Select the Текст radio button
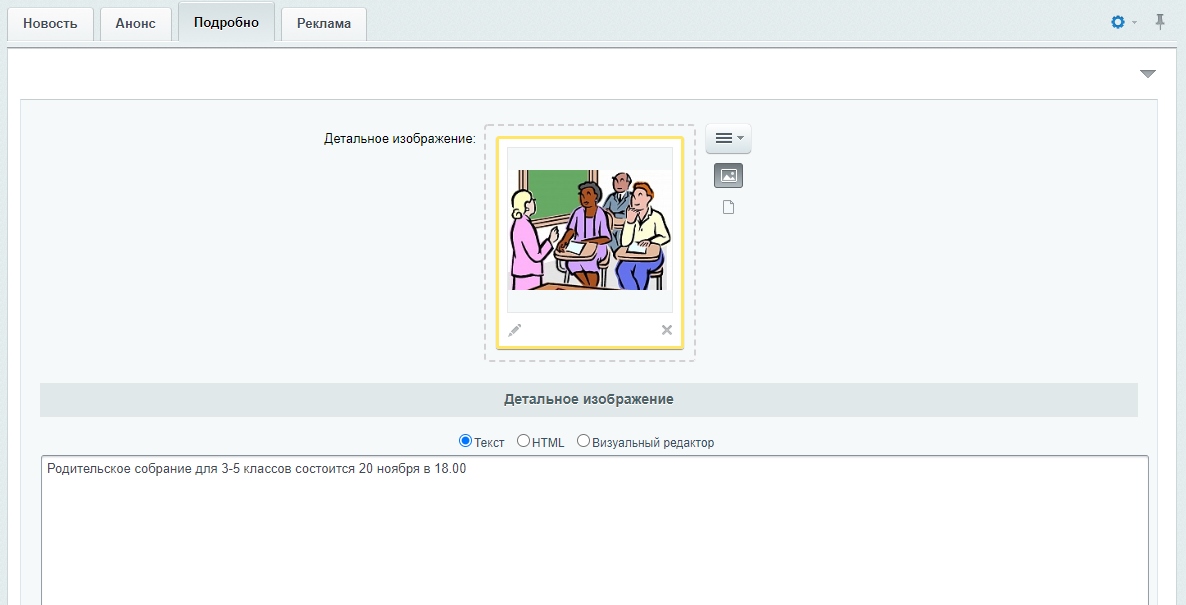 coord(465,441)
